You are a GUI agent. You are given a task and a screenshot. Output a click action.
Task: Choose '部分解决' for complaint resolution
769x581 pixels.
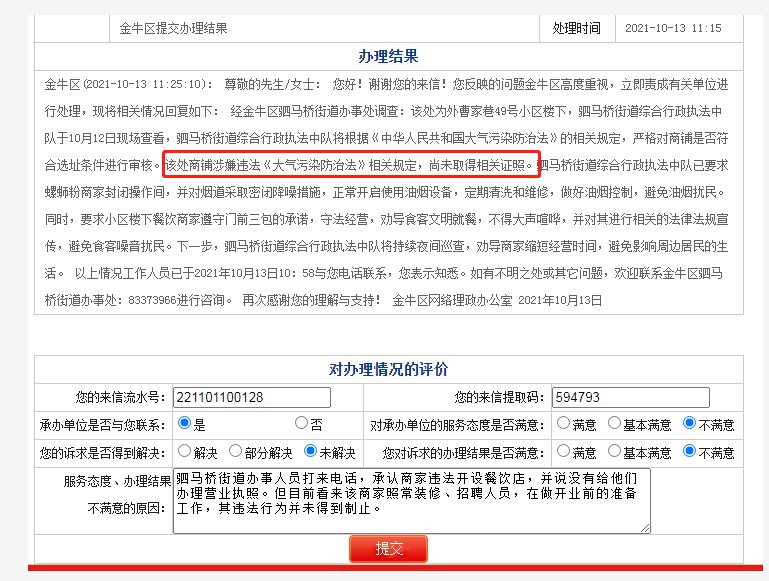pos(236,452)
